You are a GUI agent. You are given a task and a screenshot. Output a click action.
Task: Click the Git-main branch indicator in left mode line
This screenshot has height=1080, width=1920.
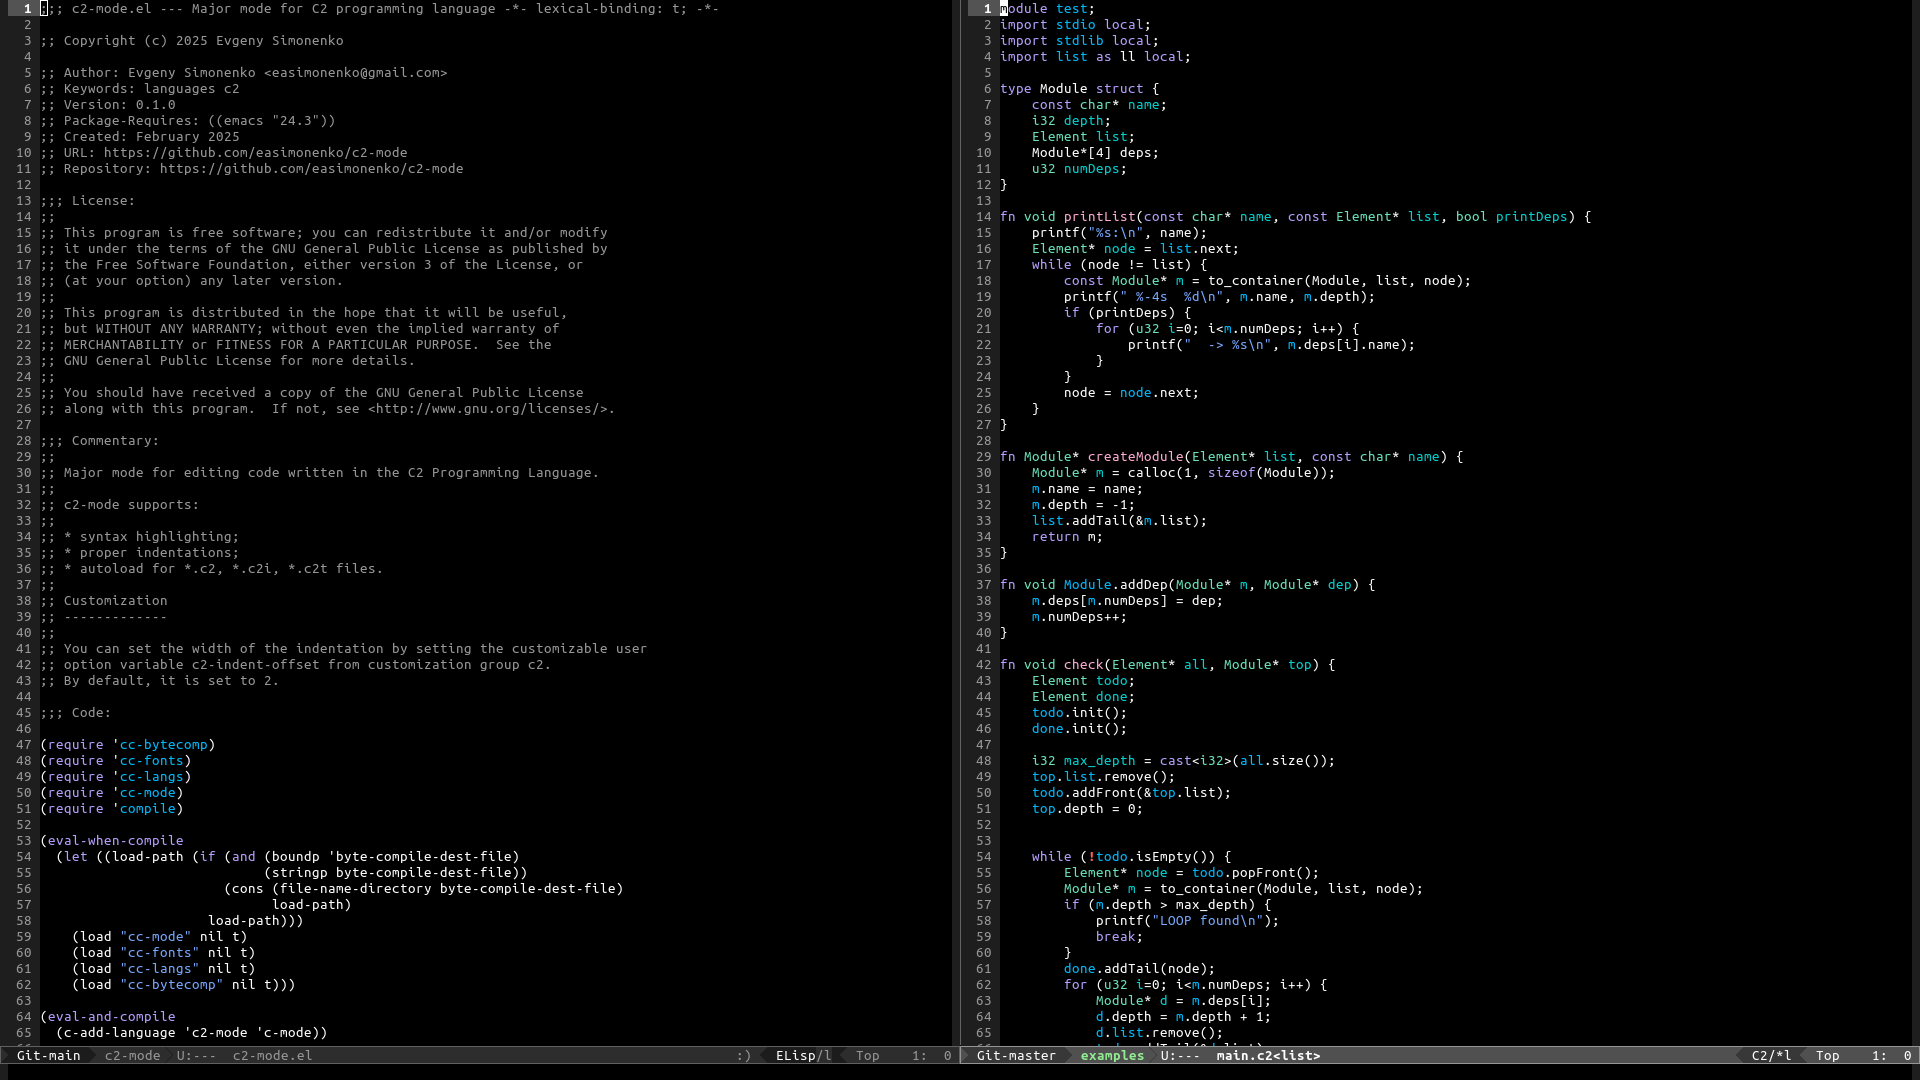tap(48, 1056)
